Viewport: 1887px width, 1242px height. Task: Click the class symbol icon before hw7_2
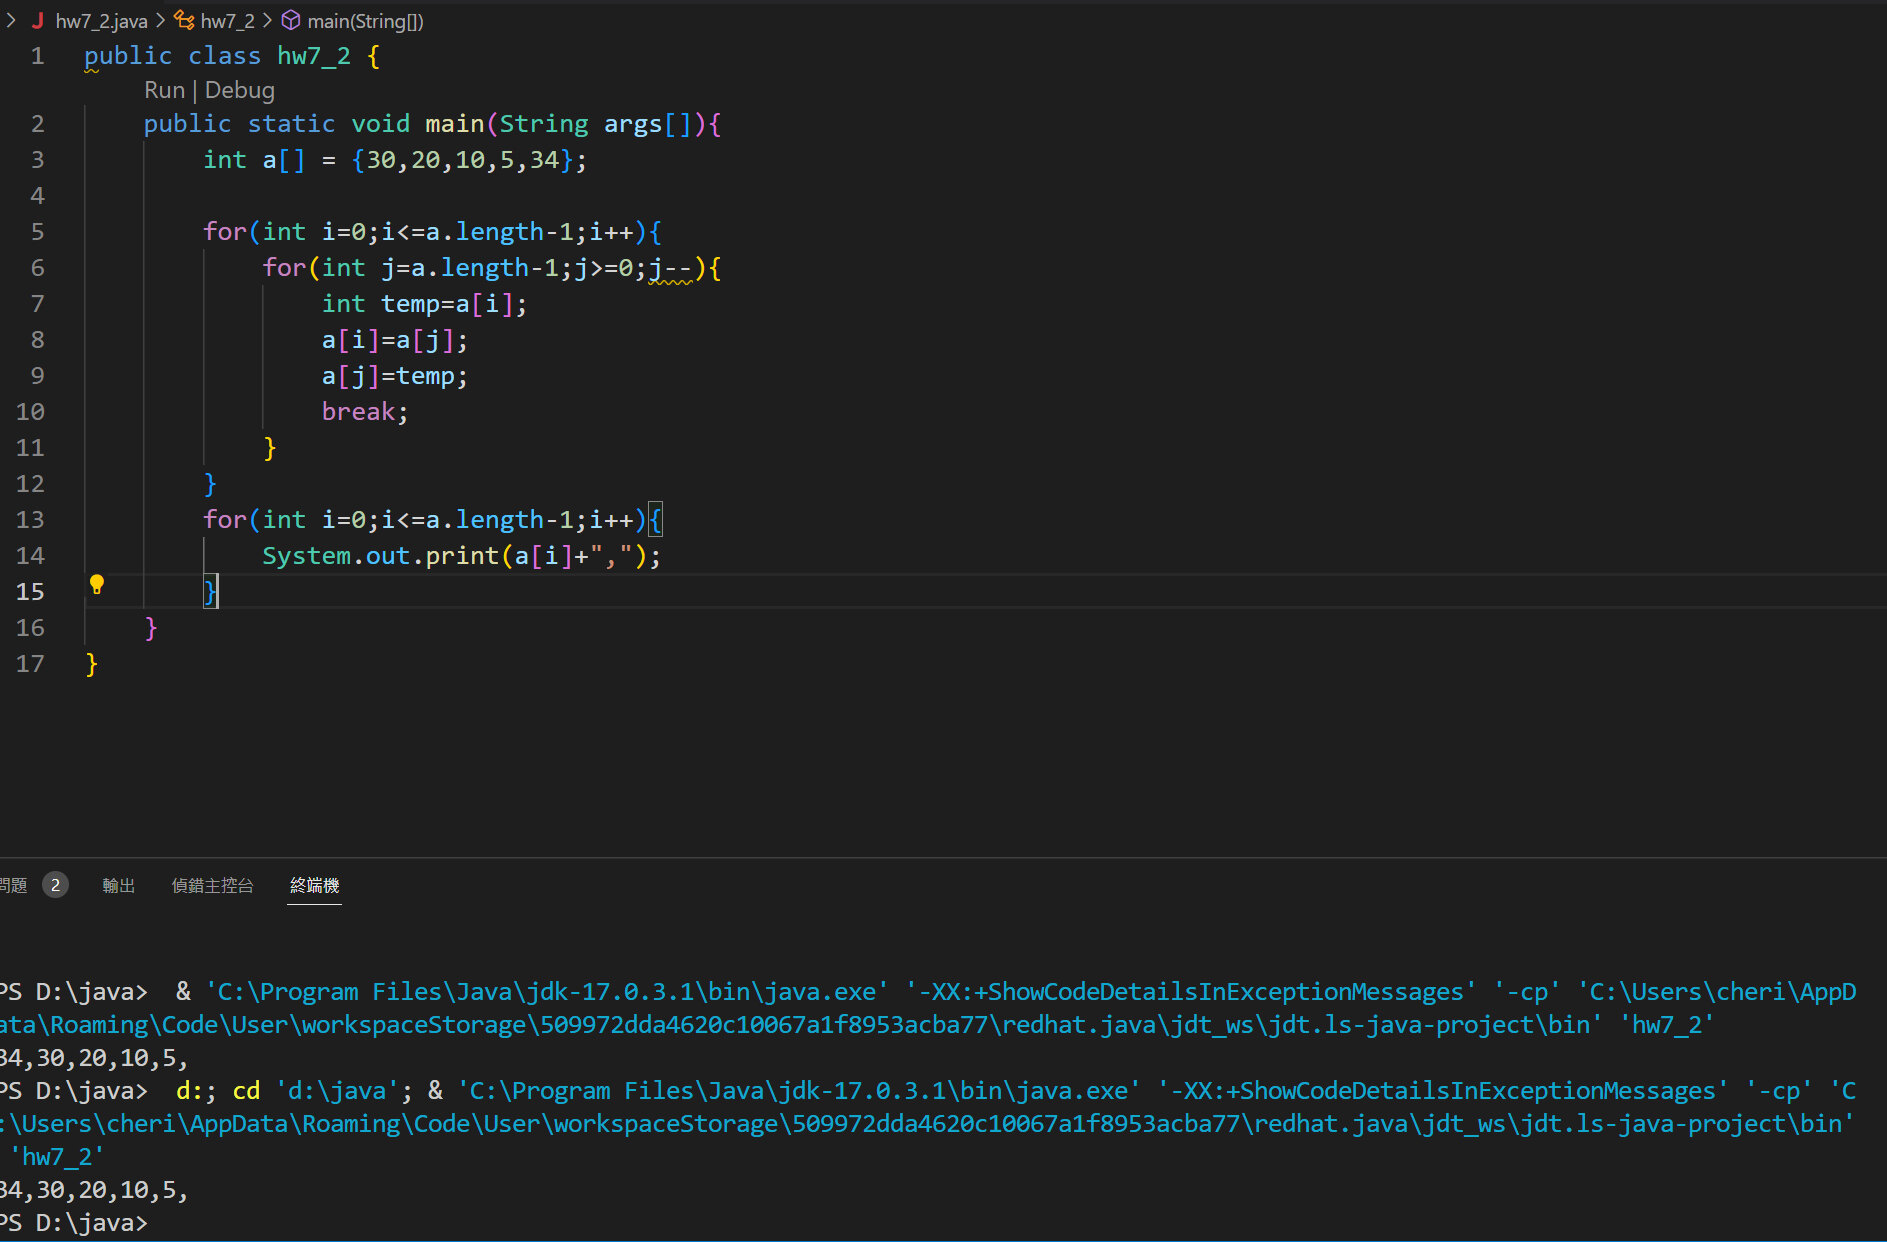(x=185, y=21)
